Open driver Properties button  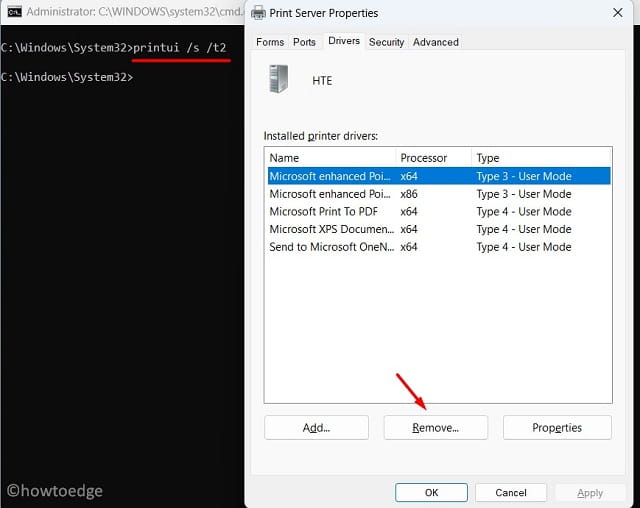tap(557, 427)
